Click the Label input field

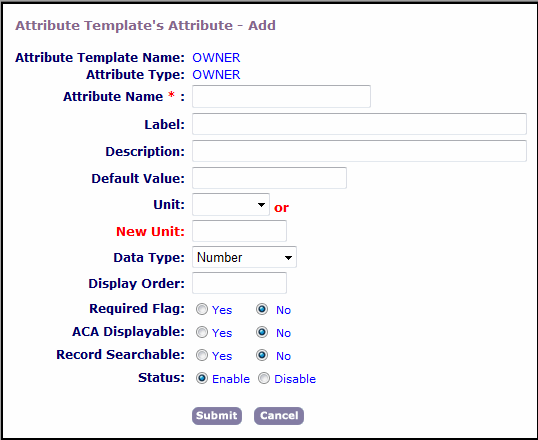(359, 124)
